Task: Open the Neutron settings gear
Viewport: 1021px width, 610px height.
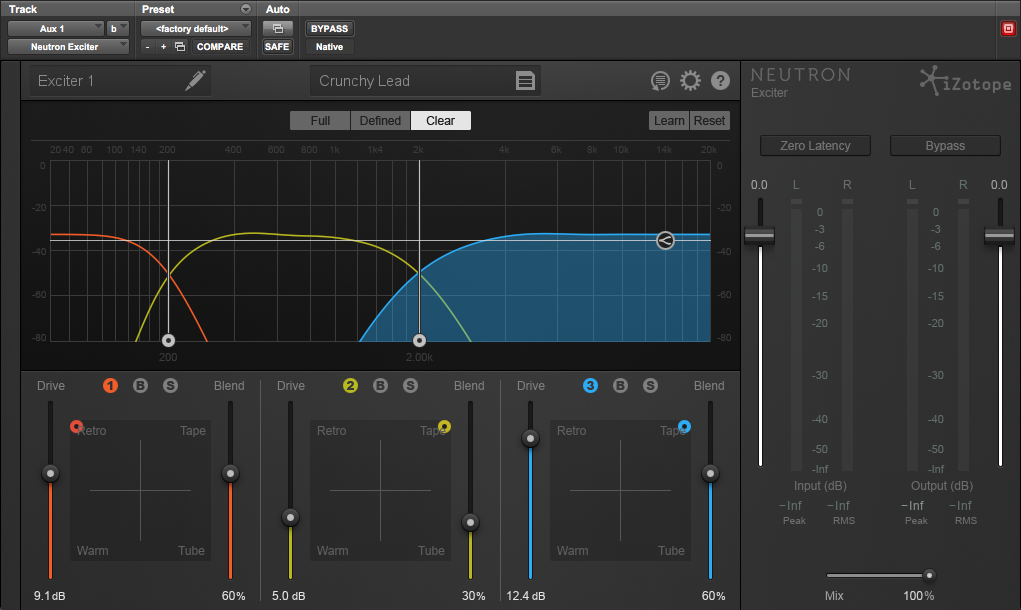Action: (690, 81)
